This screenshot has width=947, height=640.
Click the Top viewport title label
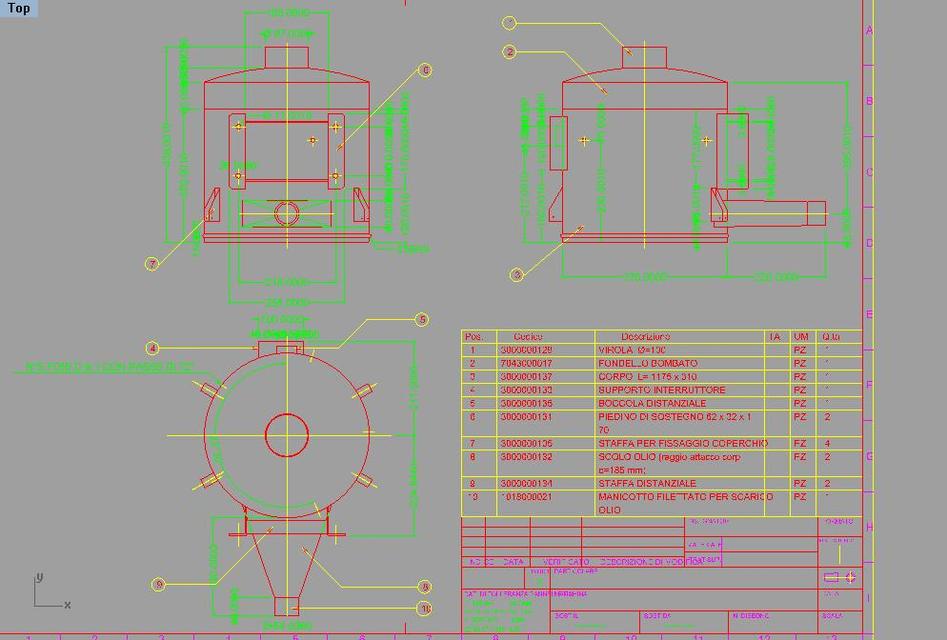(x=19, y=9)
